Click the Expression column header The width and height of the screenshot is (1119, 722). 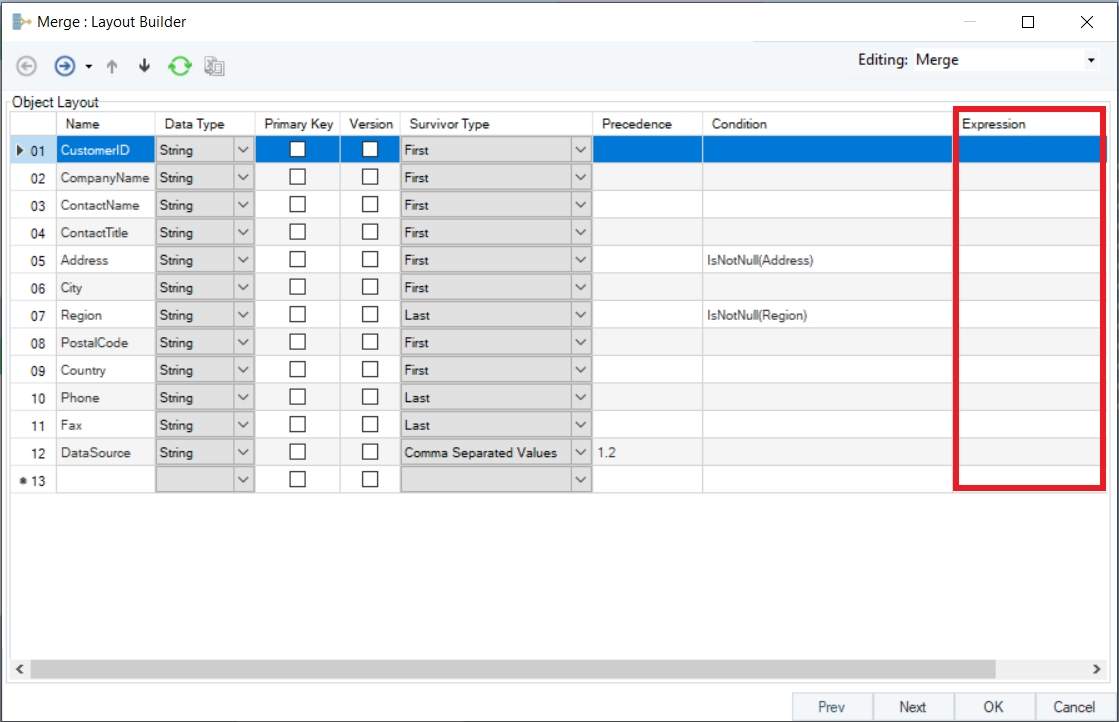(x=993, y=124)
